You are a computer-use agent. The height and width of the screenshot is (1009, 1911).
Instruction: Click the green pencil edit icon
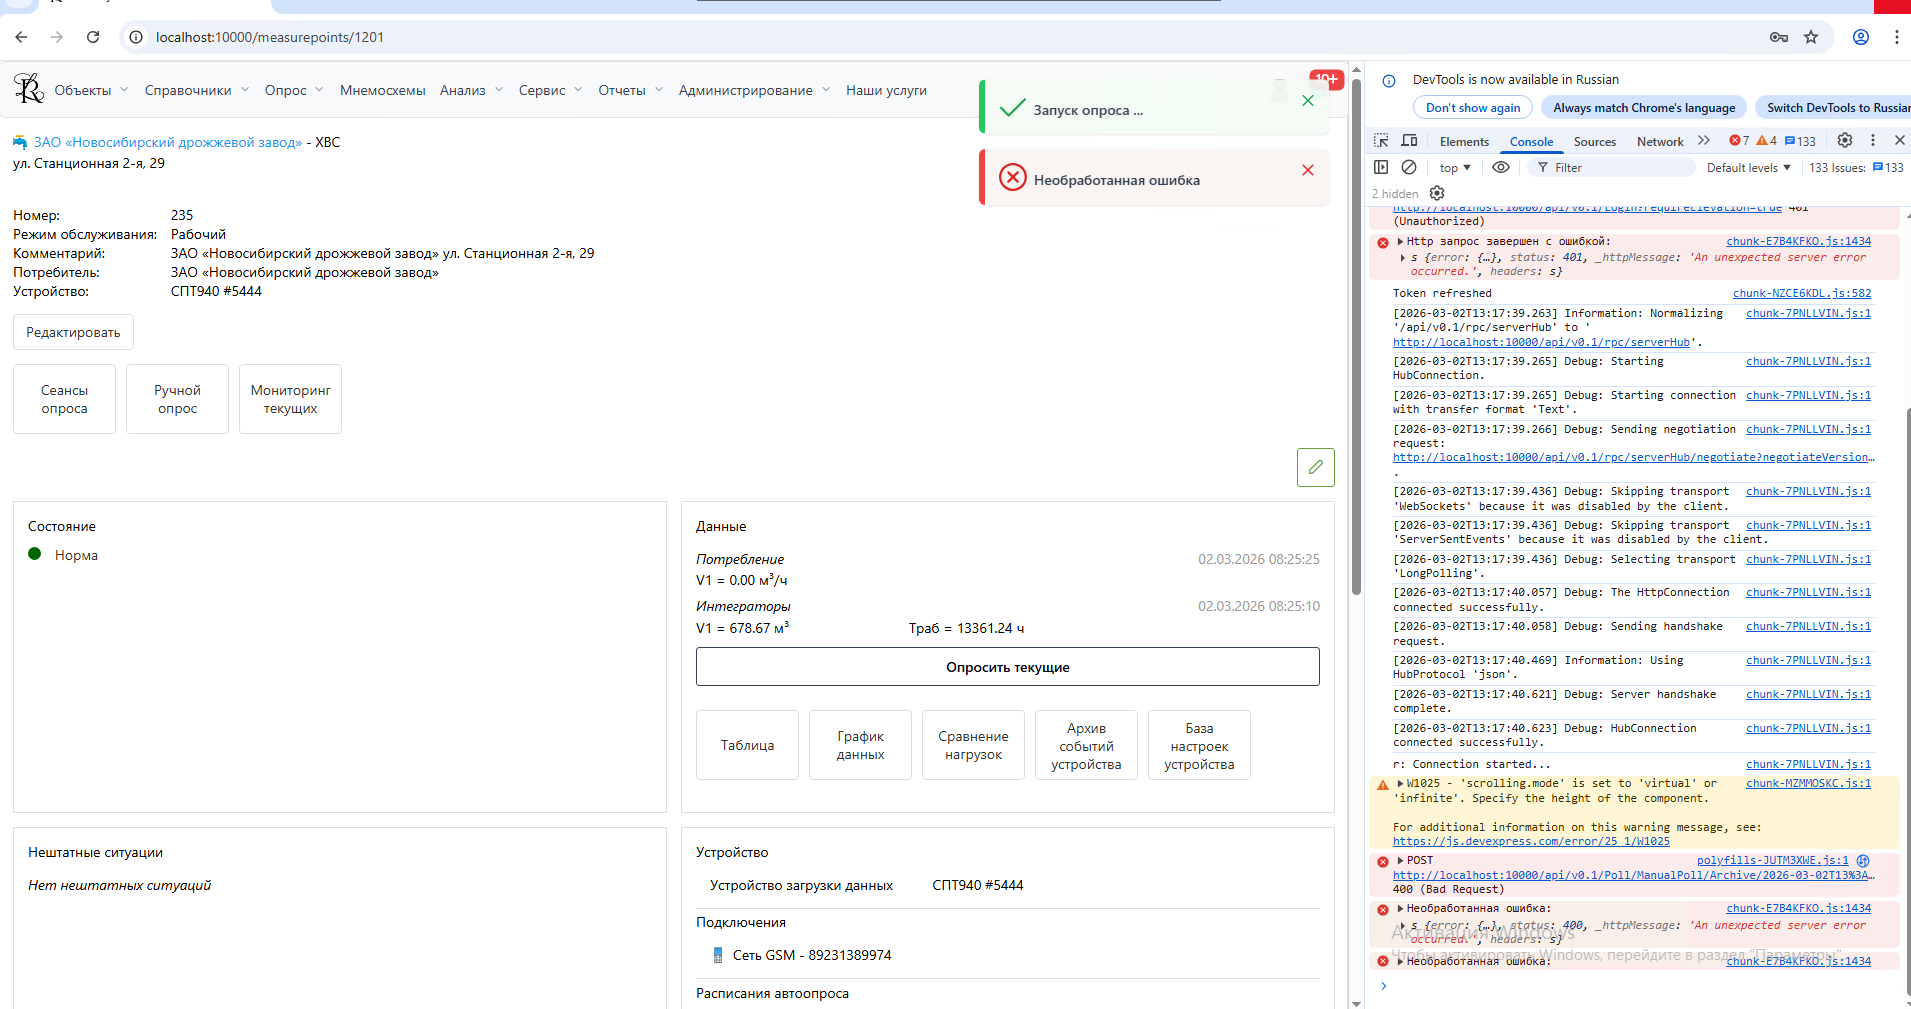(x=1315, y=467)
